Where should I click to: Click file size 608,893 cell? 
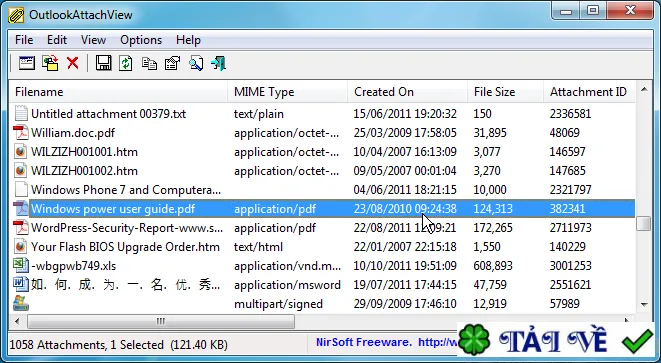point(493,266)
